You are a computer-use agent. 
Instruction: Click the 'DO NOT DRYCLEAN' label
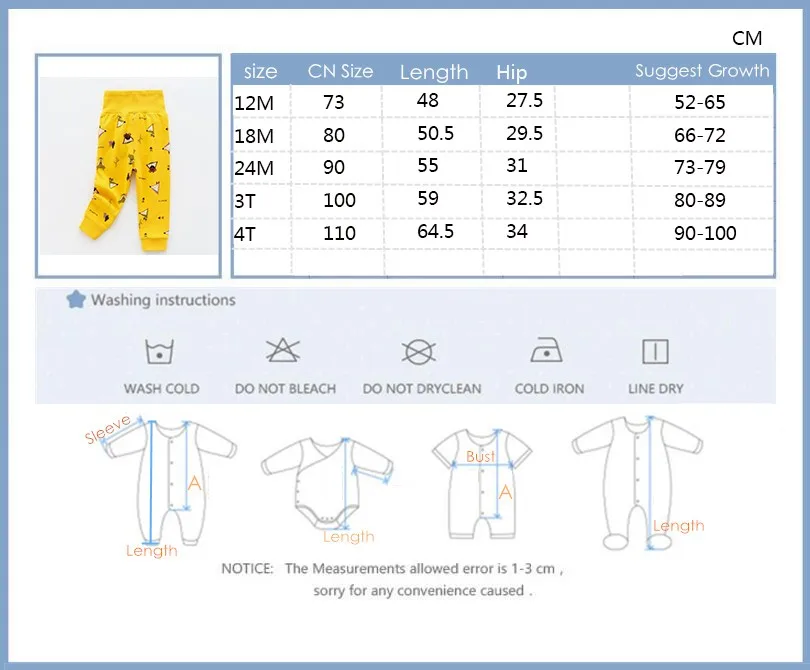[422, 388]
